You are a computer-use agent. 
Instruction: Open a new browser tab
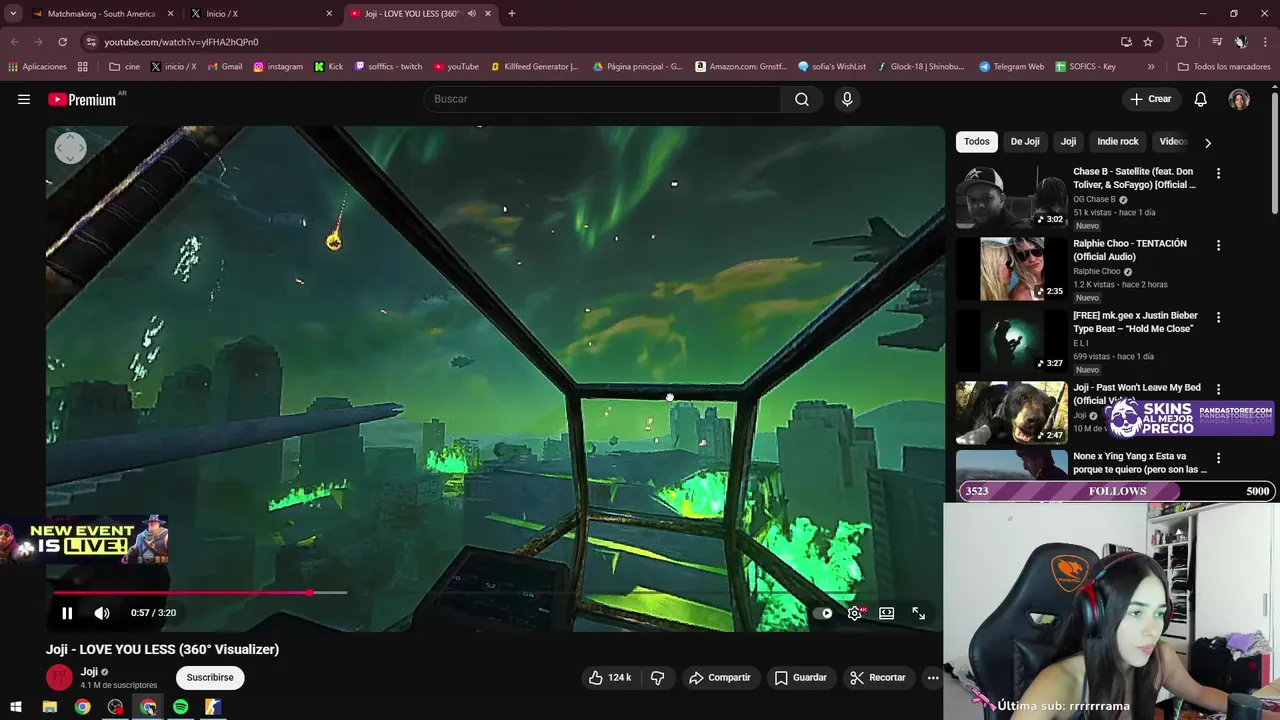point(511,14)
